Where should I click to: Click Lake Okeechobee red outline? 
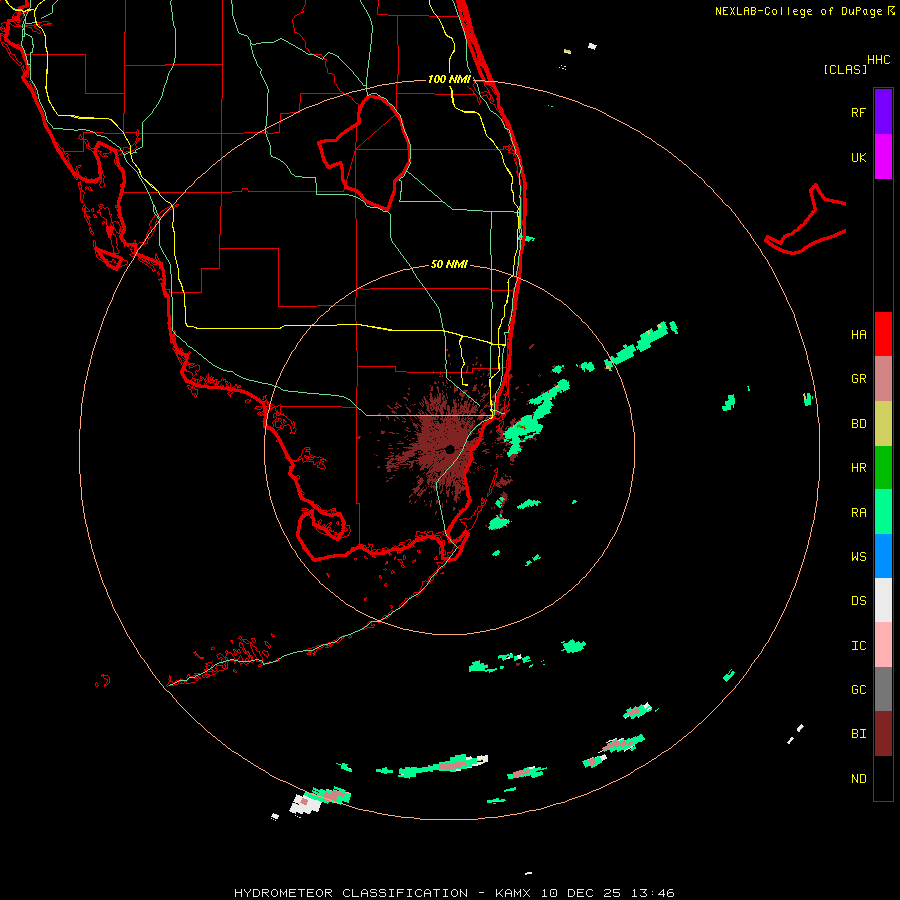[364, 153]
